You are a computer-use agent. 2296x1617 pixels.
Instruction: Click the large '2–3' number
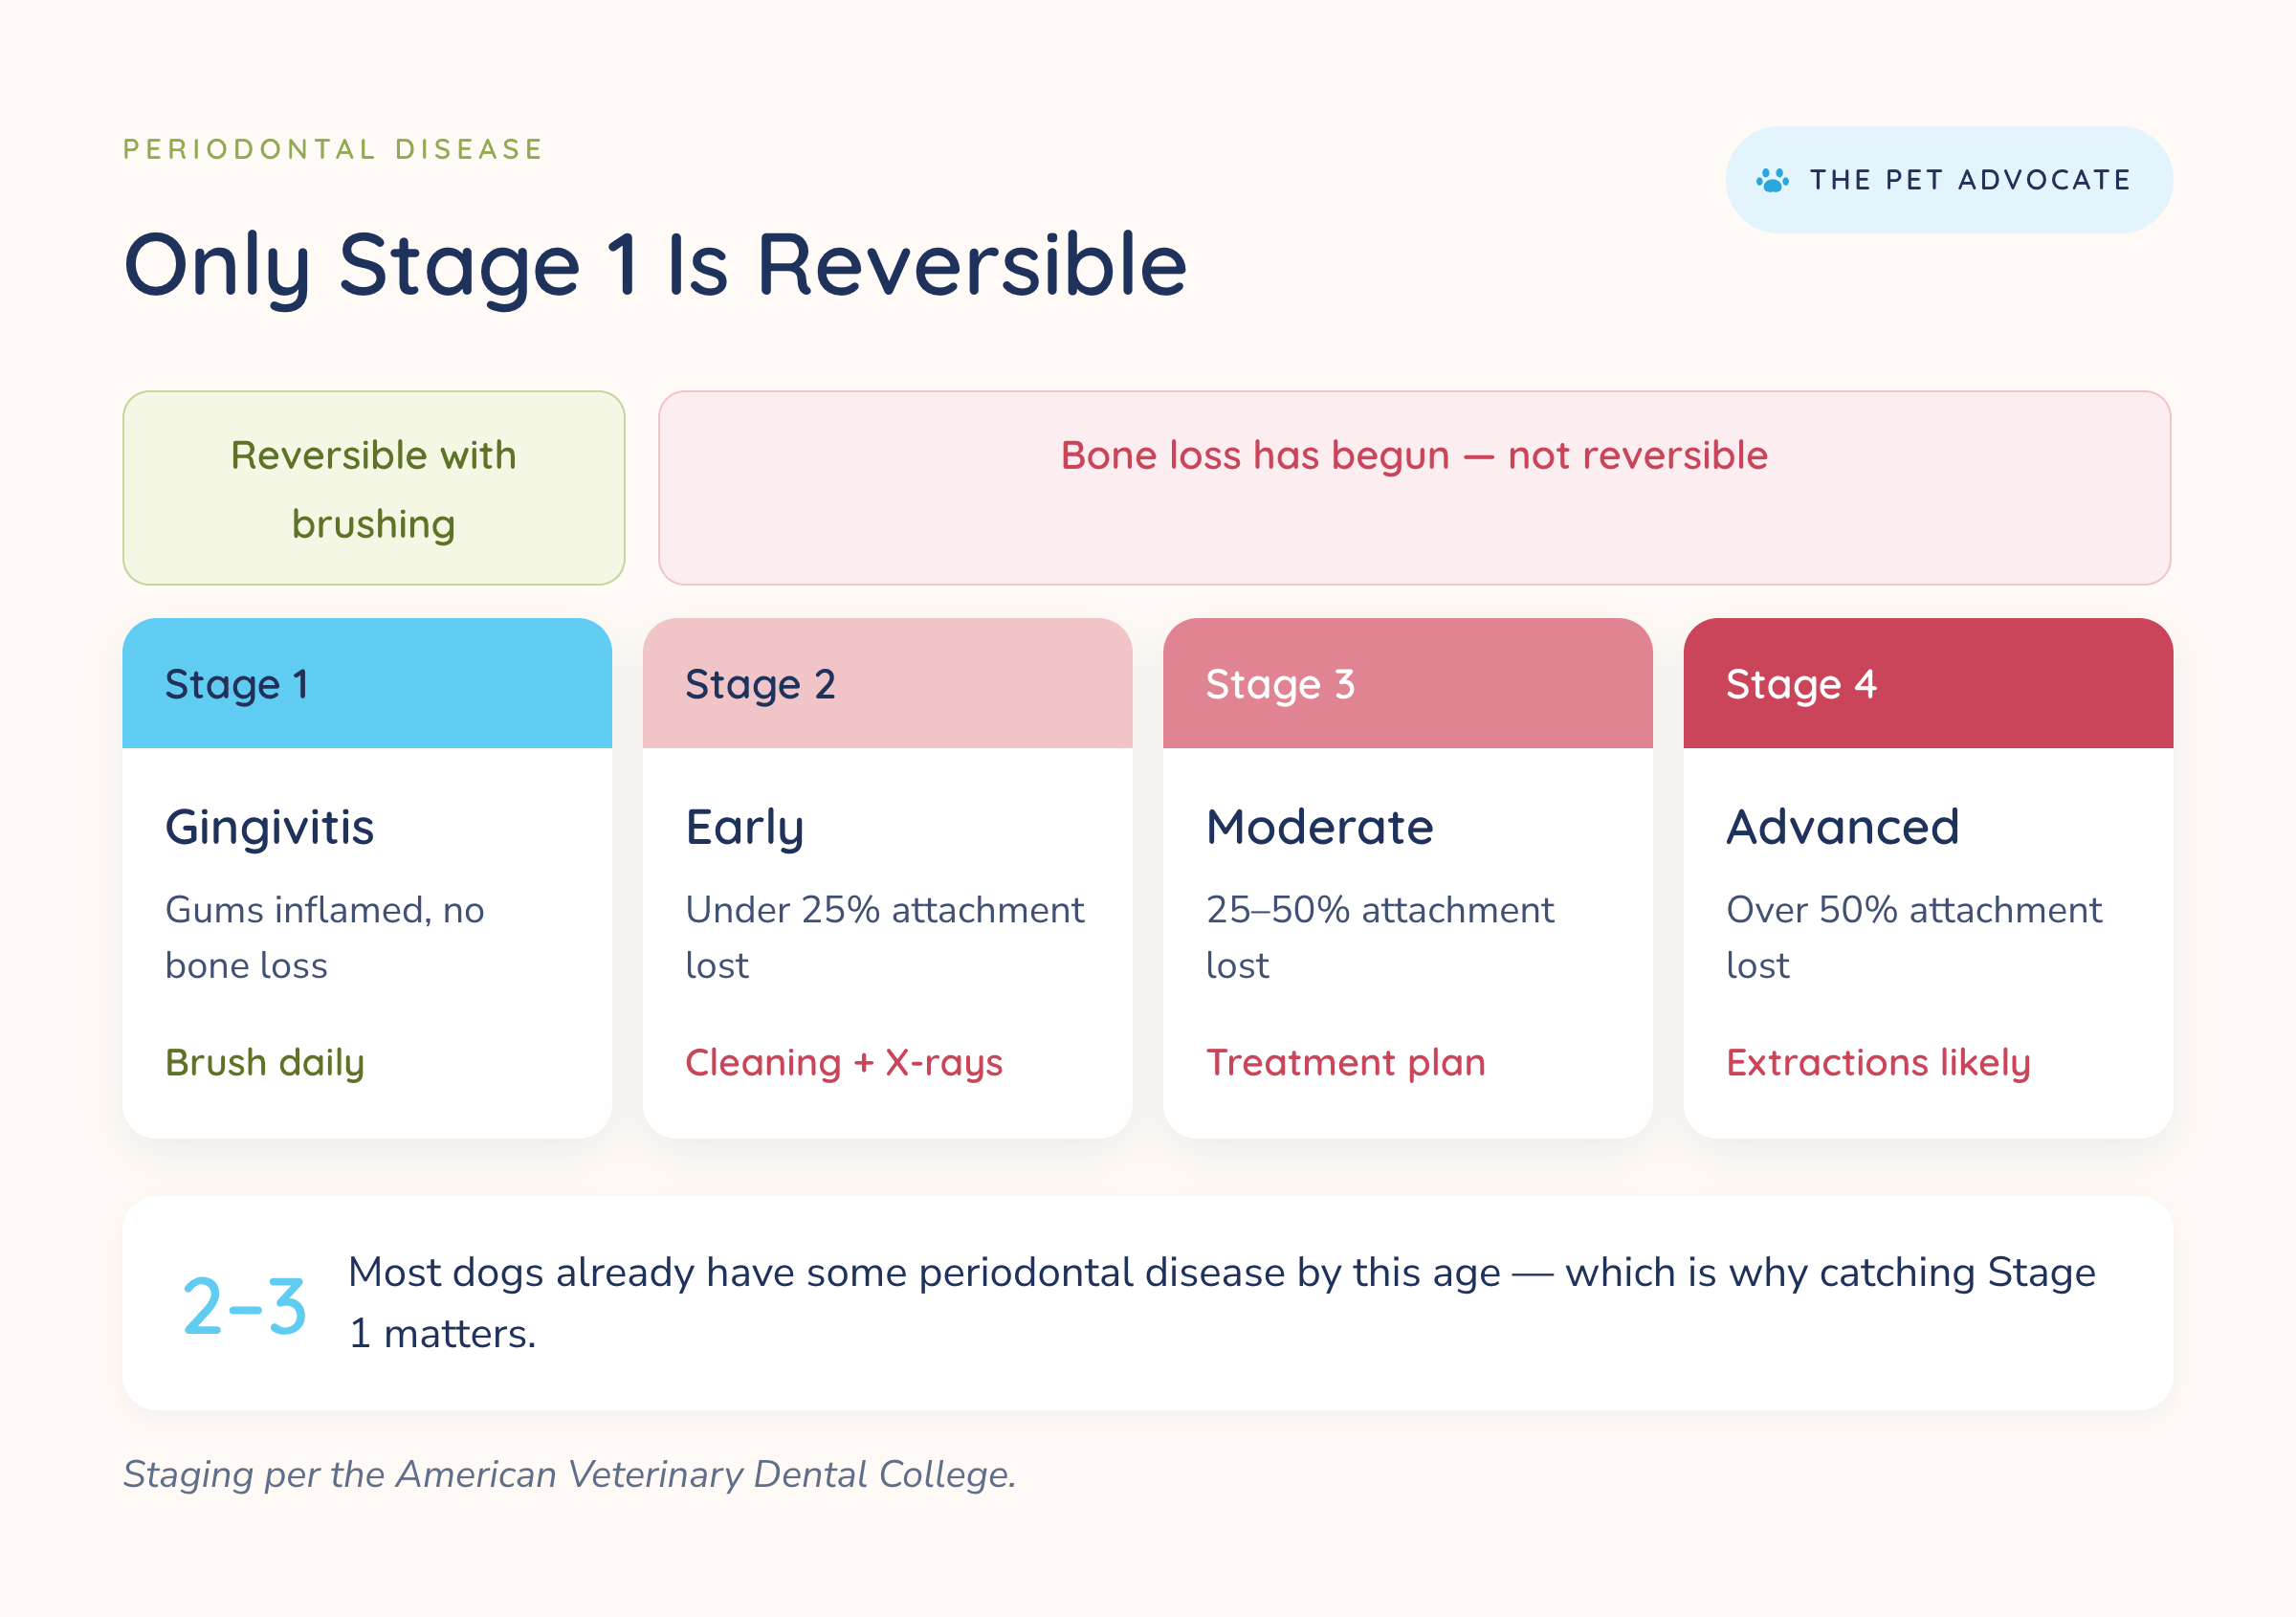pyautogui.click(x=244, y=1306)
